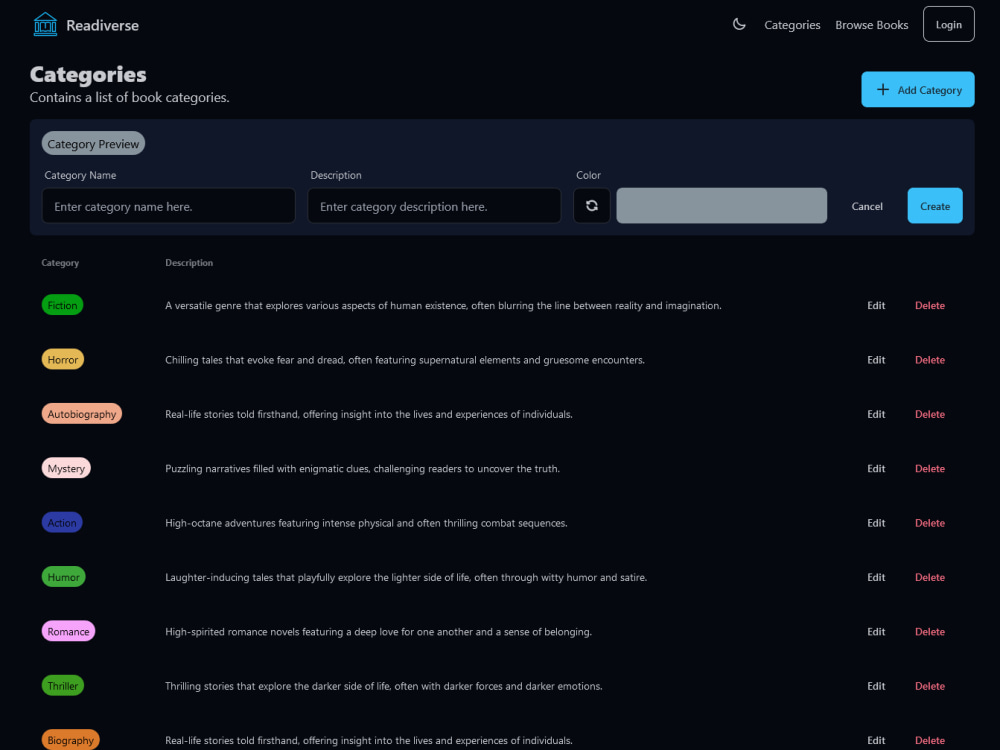This screenshot has height=750, width=1000.
Task: Delete the Biography category
Action: [929, 740]
